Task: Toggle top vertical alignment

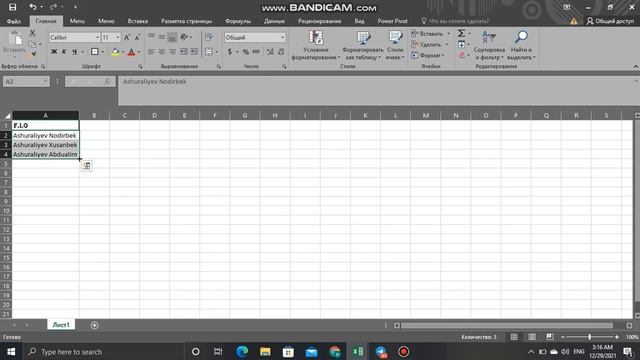Action: click(151, 37)
